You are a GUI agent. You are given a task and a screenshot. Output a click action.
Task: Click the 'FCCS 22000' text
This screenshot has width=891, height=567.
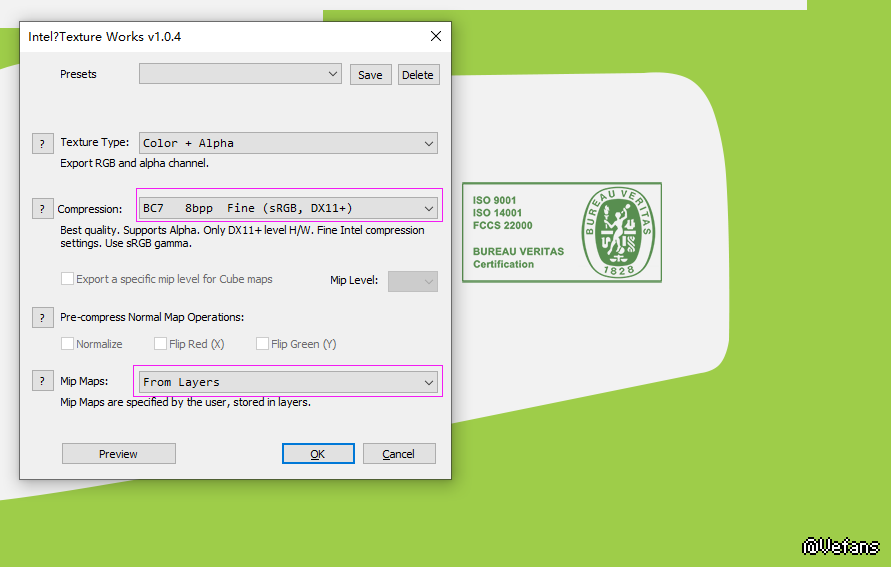[502, 225]
